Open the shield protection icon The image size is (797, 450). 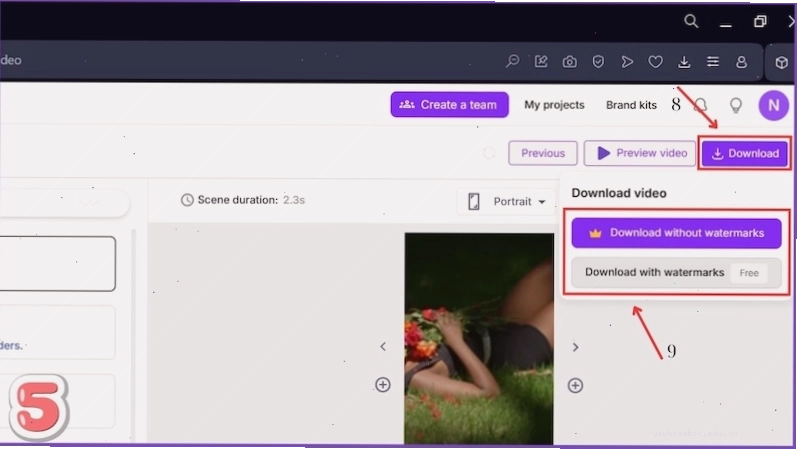[598, 62]
